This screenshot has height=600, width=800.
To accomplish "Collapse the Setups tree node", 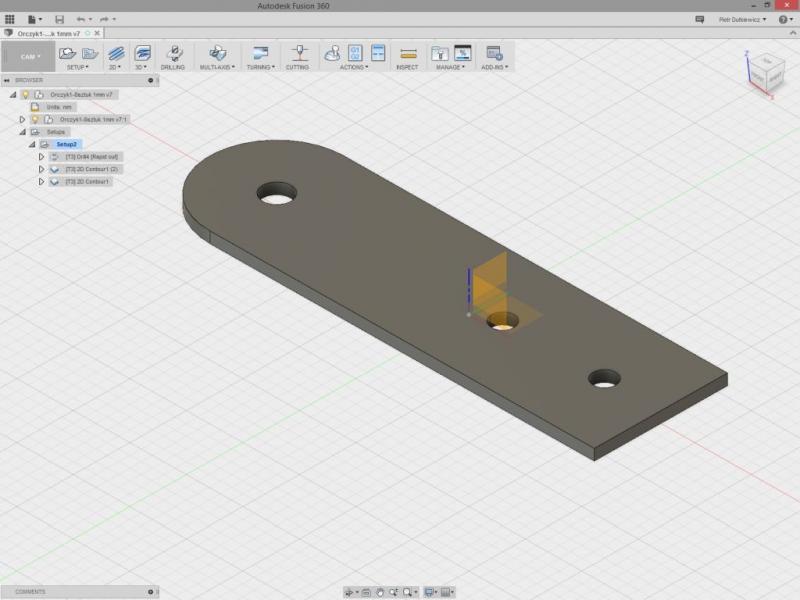I will 22,131.
